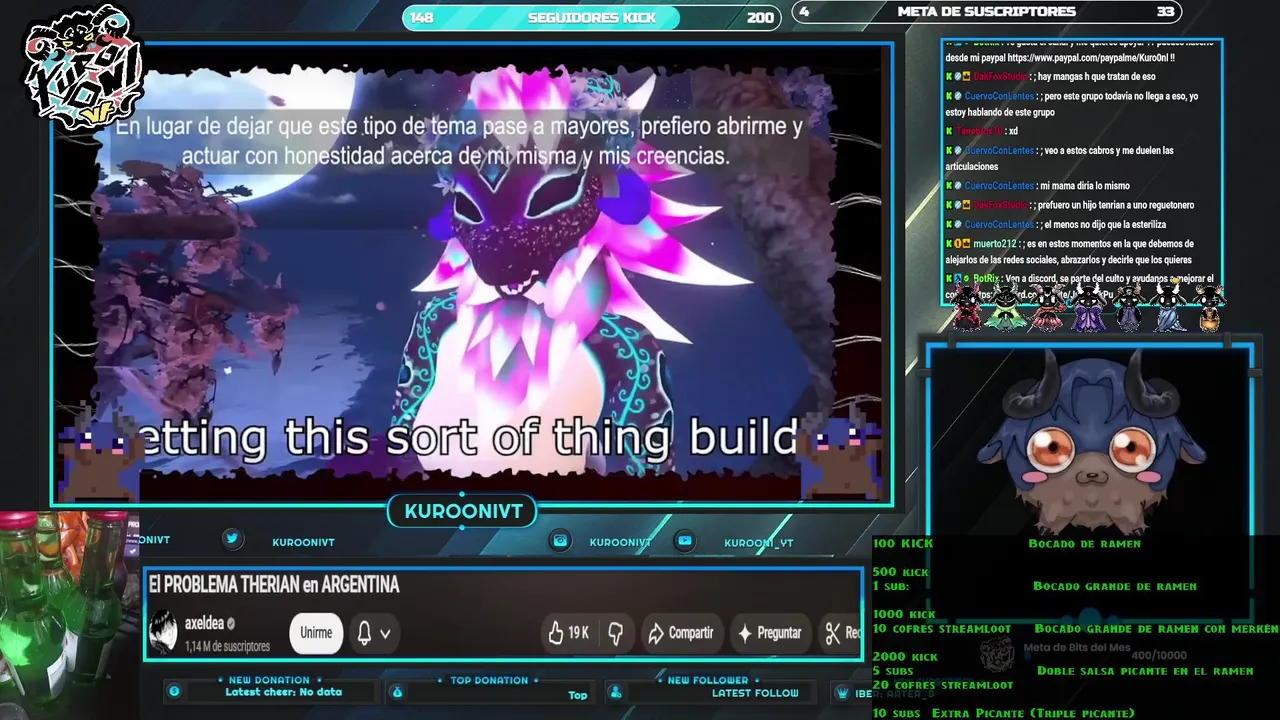Like the video with the 19 K thumbs-up
1280x720 pixels.
pyautogui.click(x=568, y=633)
